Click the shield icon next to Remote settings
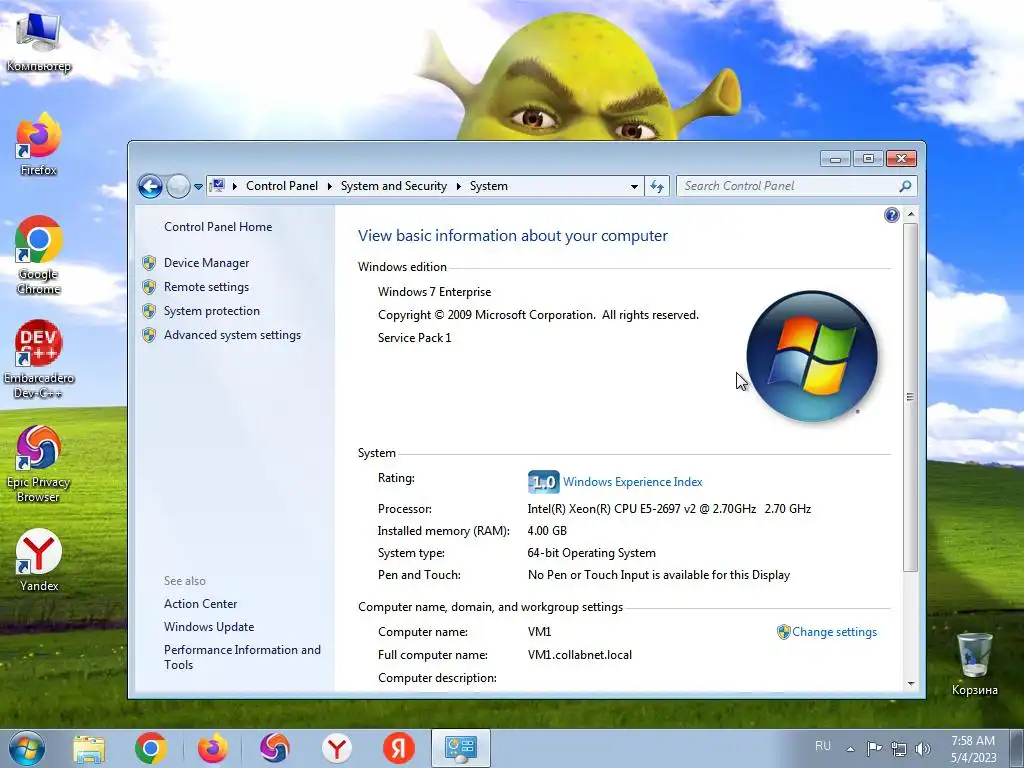This screenshot has width=1024, height=768. (149, 287)
